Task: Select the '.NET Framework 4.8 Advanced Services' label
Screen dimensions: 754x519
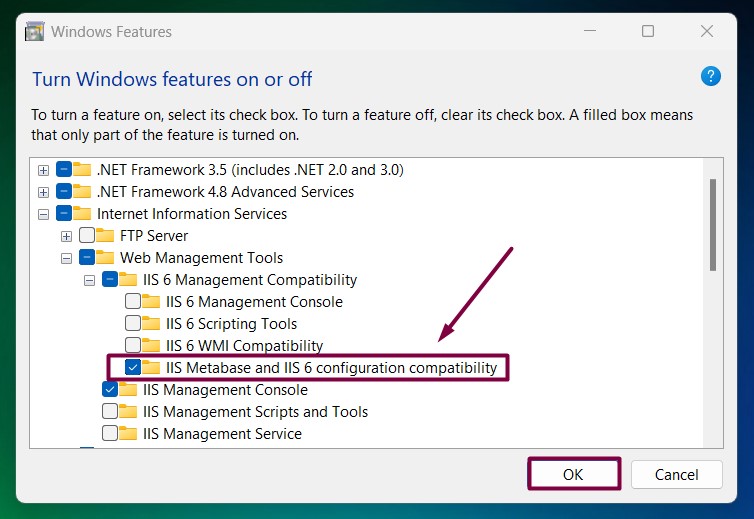Action: pos(225,192)
